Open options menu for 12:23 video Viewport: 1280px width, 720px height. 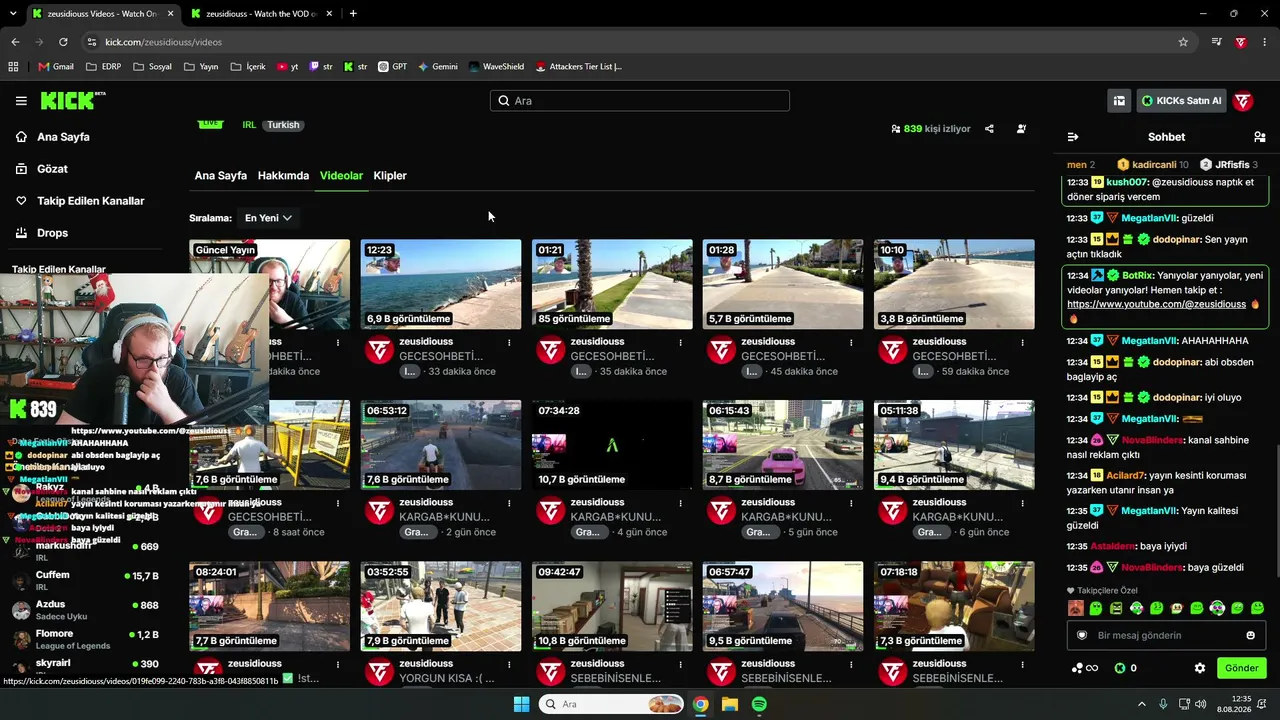click(509, 342)
